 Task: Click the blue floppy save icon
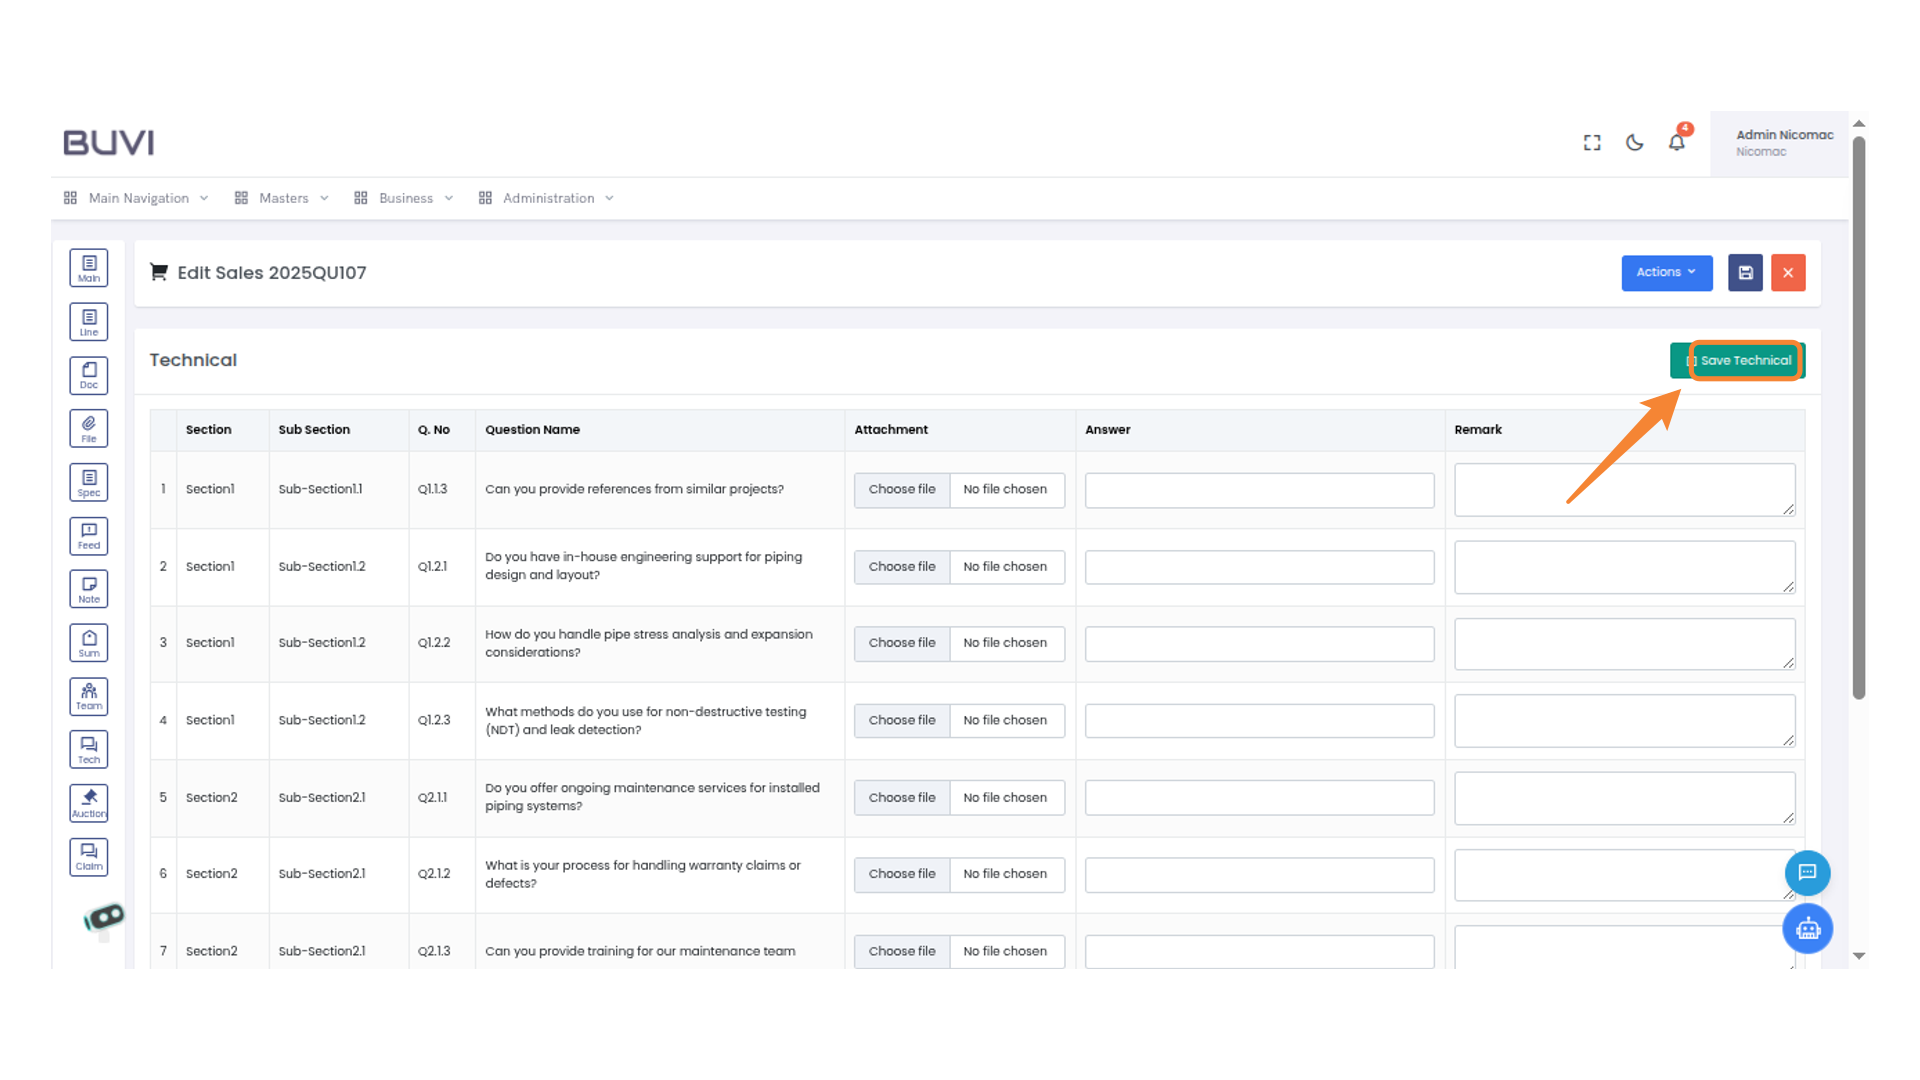click(x=1745, y=273)
